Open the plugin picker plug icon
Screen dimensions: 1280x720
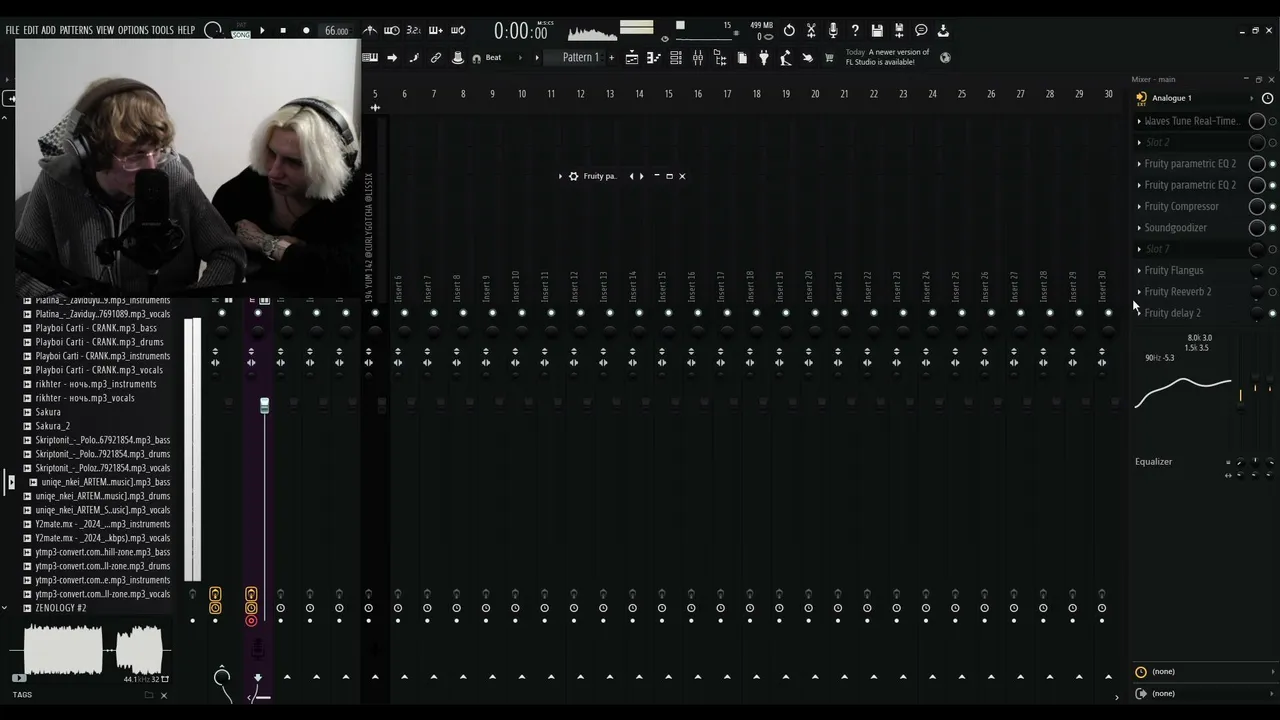pos(764,58)
